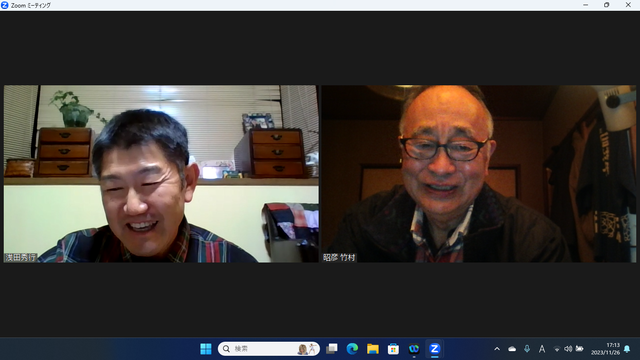Open the Windows Start menu
Viewport: 640px width, 360px height.
[x=206, y=349]
